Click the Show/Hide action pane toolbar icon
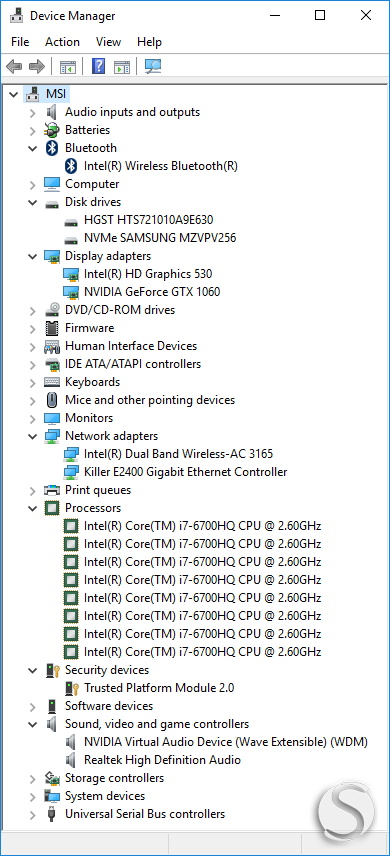This screenshot has width=390, height=856. click(122, 67)
